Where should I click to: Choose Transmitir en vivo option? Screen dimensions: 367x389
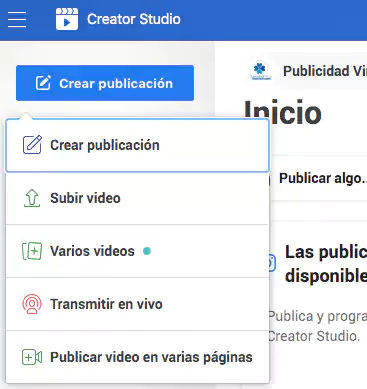pos(137,304)
